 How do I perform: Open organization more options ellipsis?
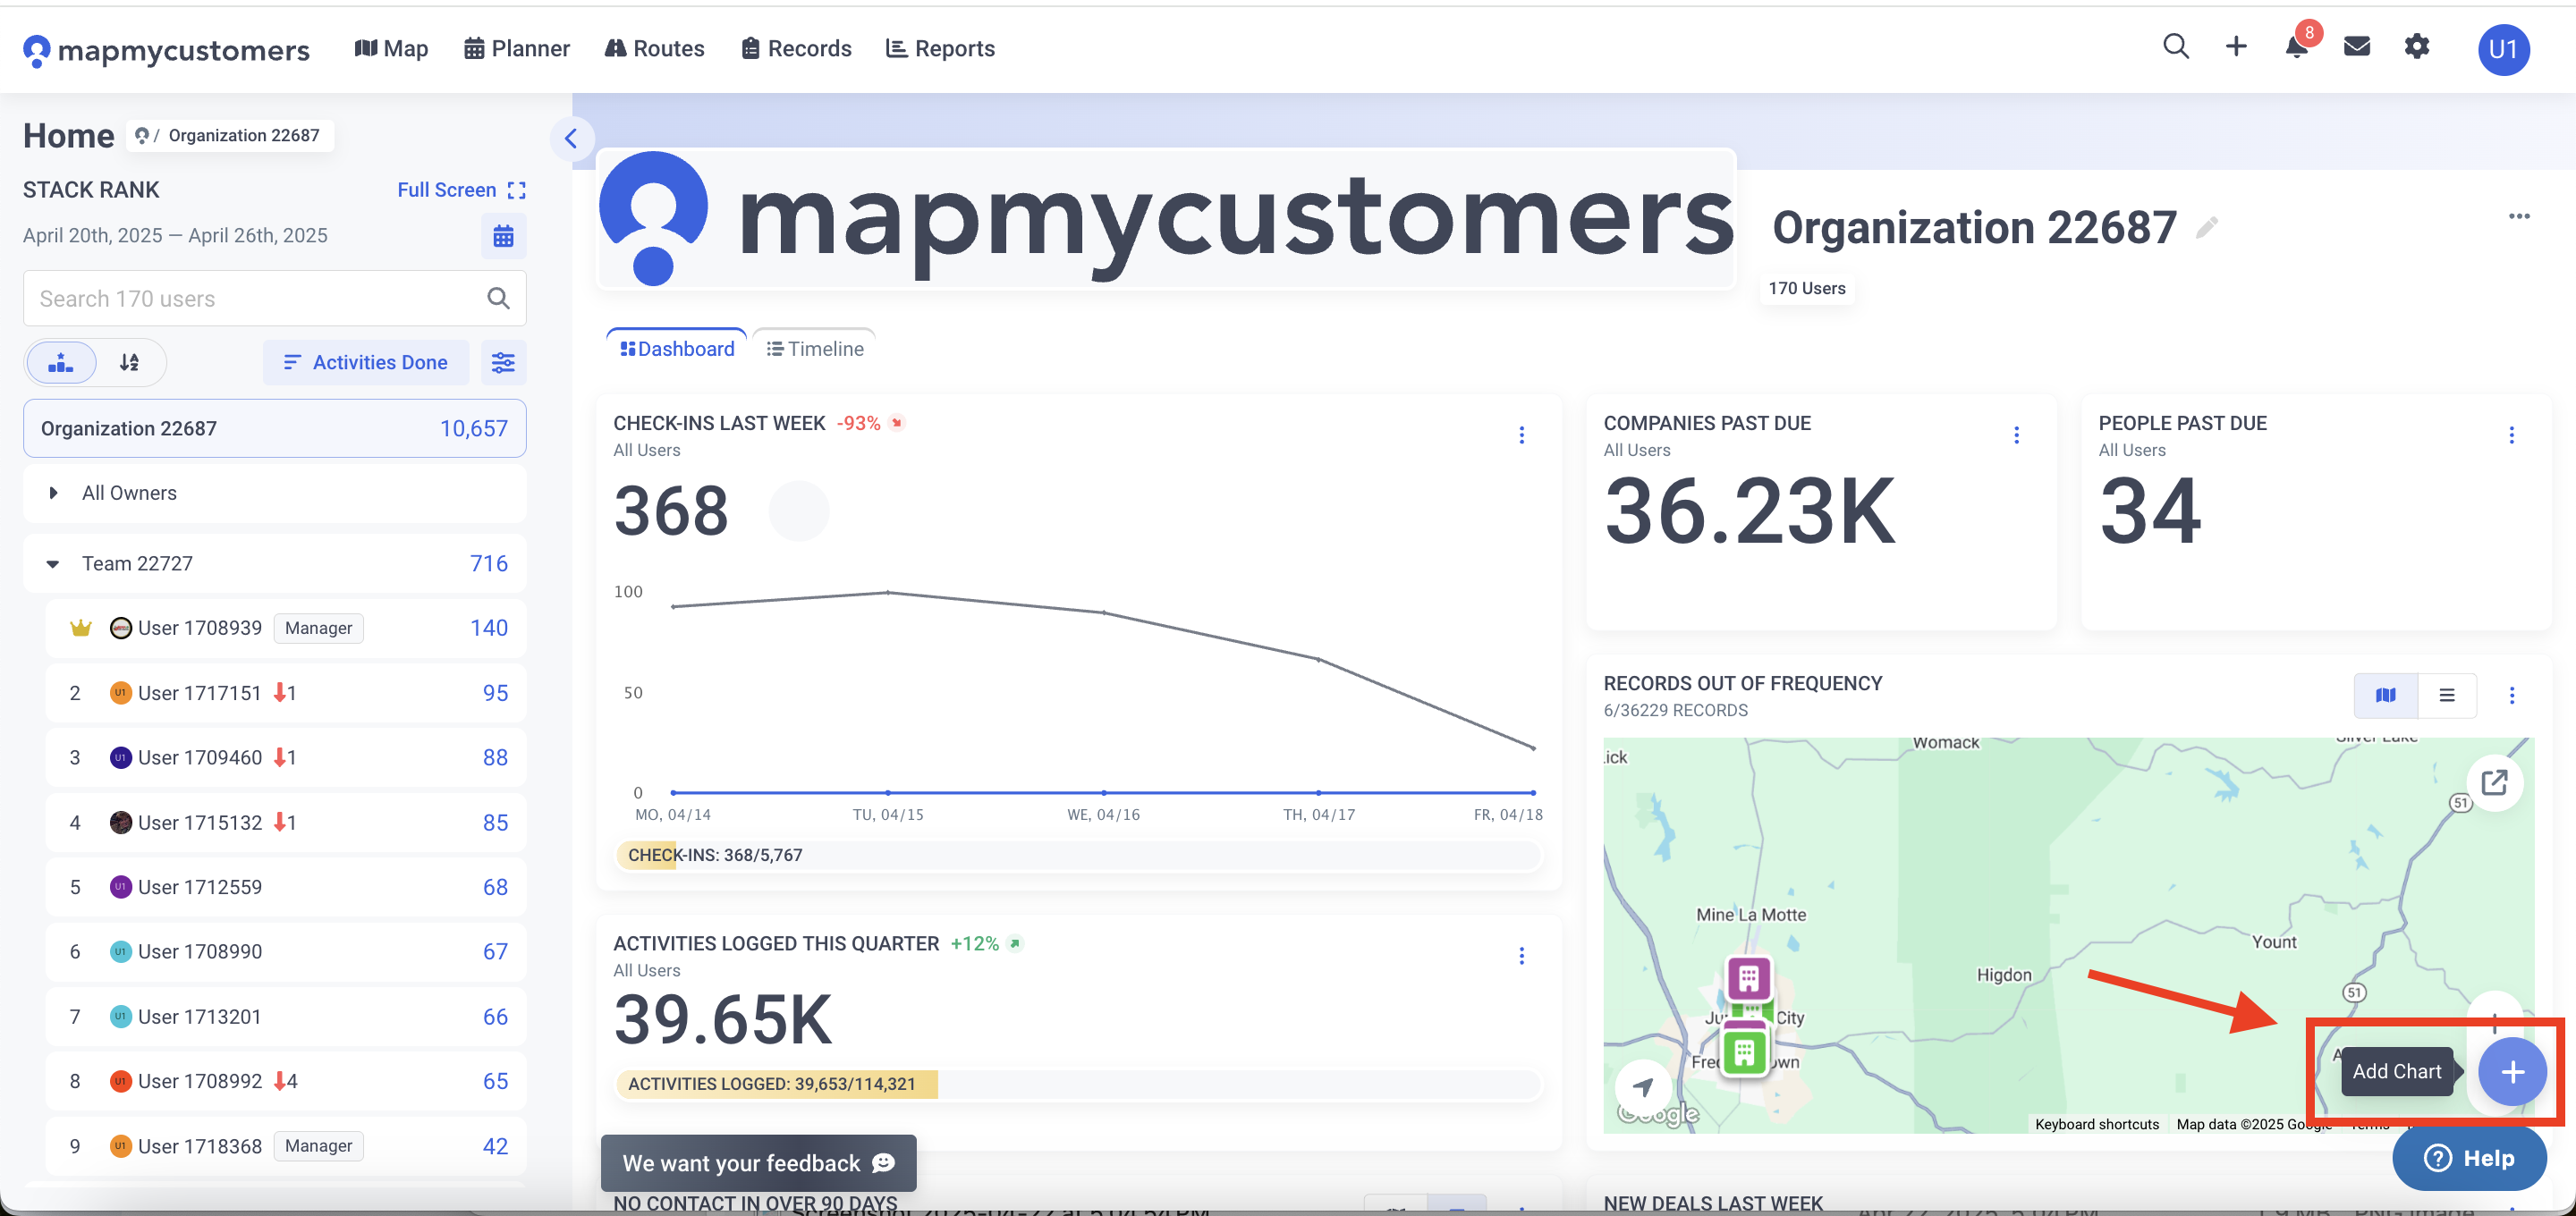[2518, 216]
